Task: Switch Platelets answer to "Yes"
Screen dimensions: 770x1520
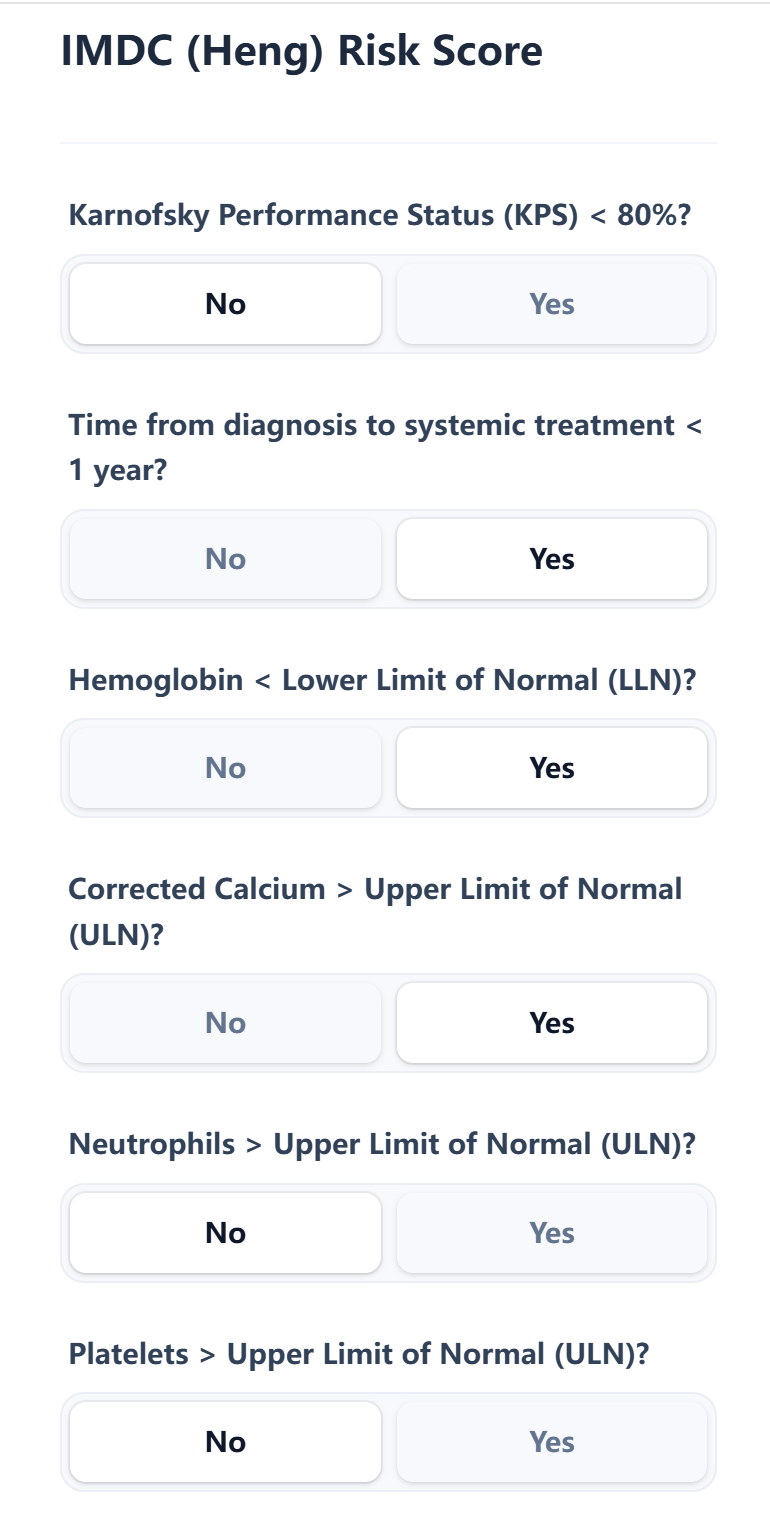Action: (x=553, y=1441)
